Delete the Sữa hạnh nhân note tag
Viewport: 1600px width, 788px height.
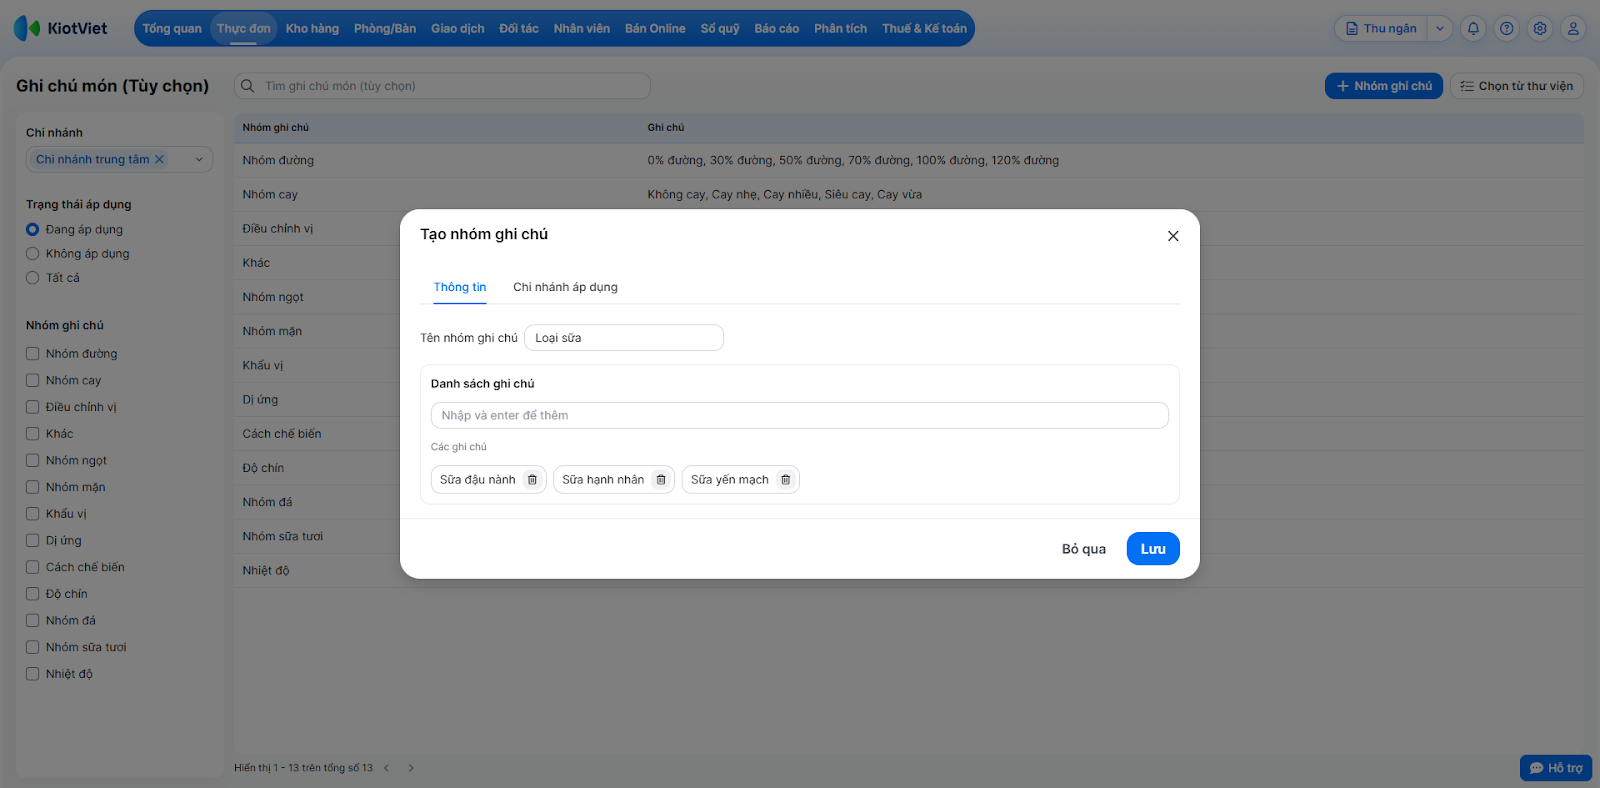pos(661,480)
